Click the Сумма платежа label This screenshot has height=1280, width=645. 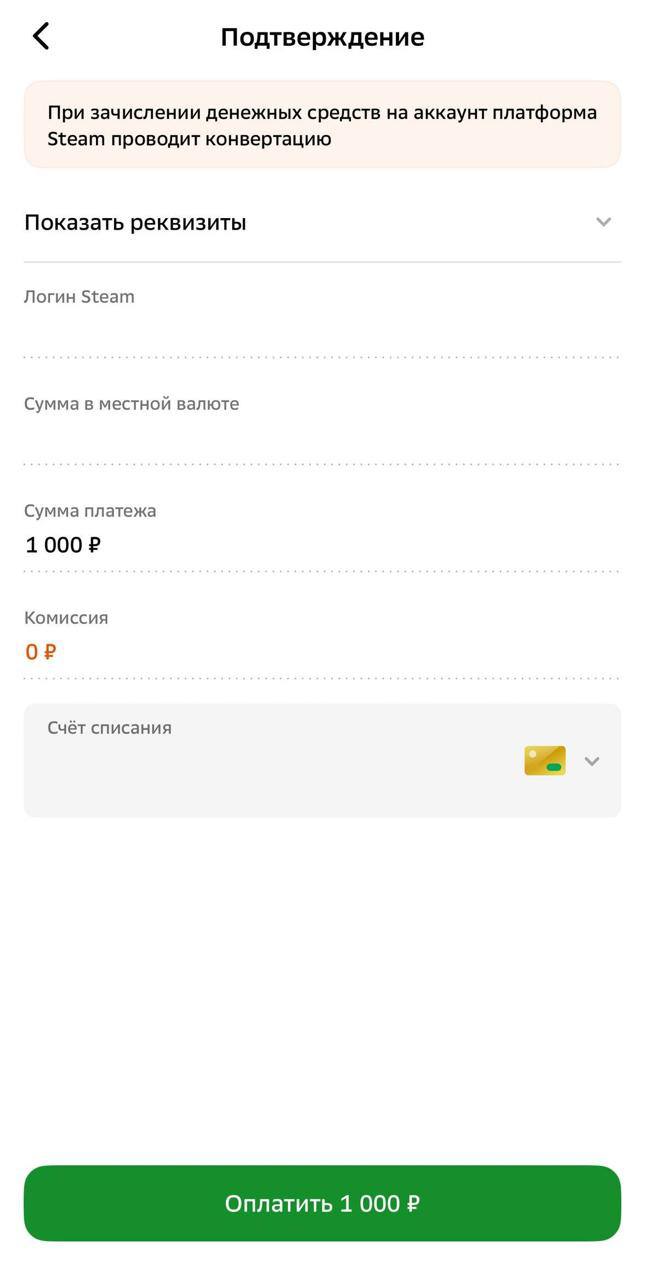point(90,511)
